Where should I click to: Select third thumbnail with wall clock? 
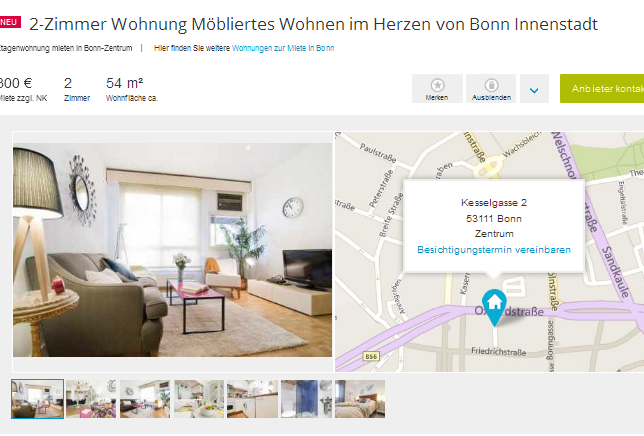coord(145,399)
